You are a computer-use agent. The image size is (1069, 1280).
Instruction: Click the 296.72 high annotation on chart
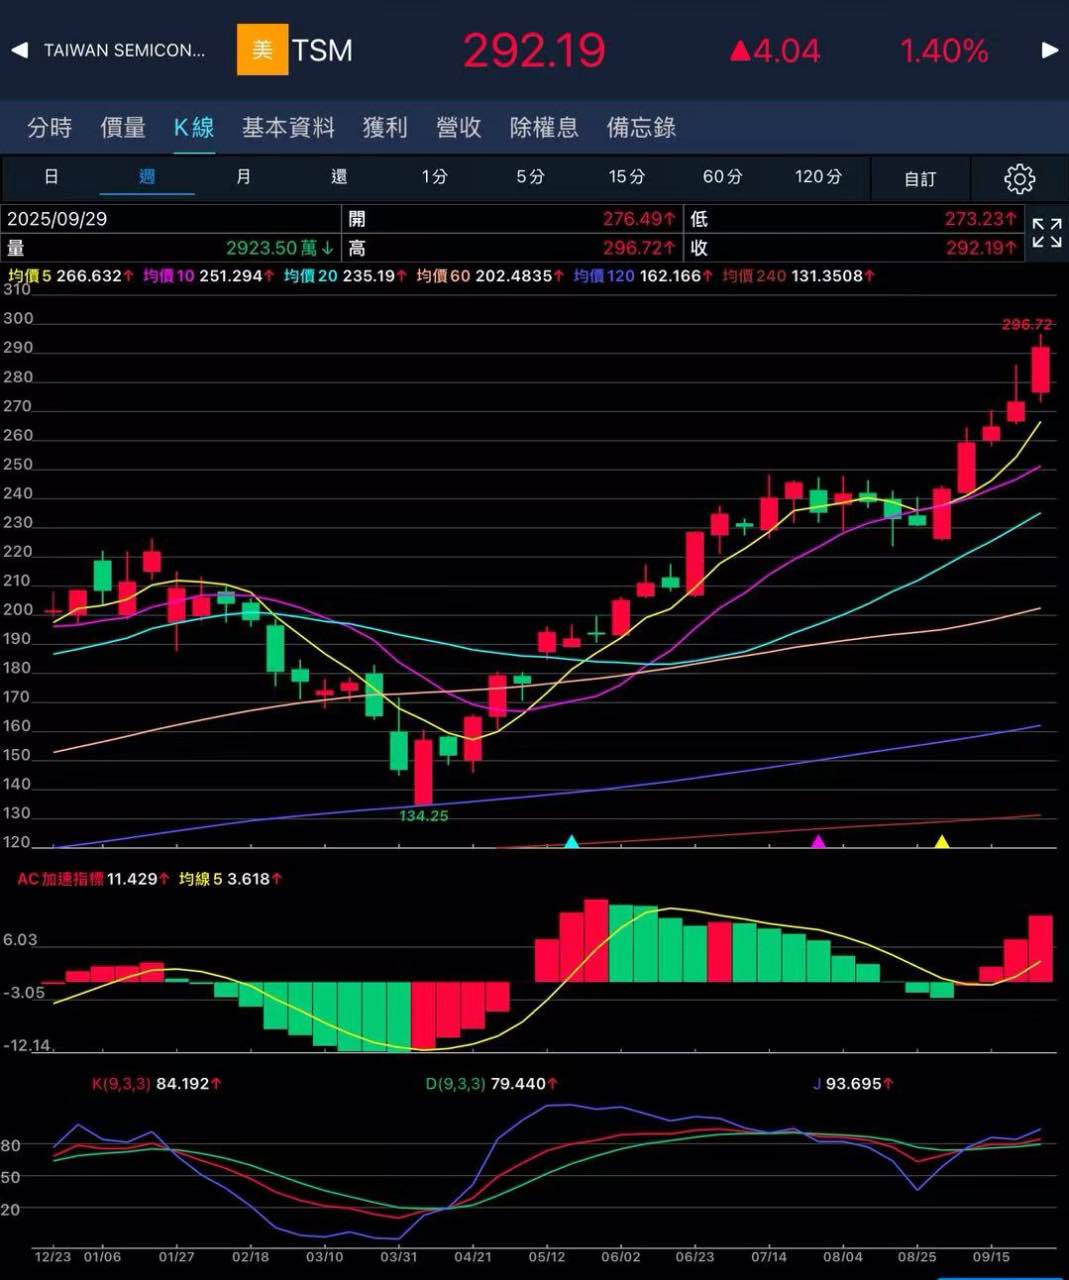(x=1027, y=325)
